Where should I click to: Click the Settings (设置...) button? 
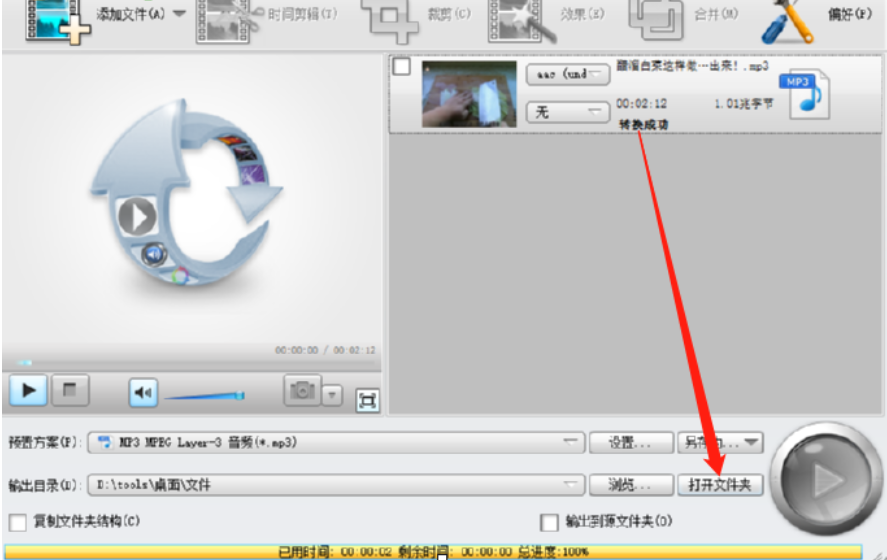point(631,442)
